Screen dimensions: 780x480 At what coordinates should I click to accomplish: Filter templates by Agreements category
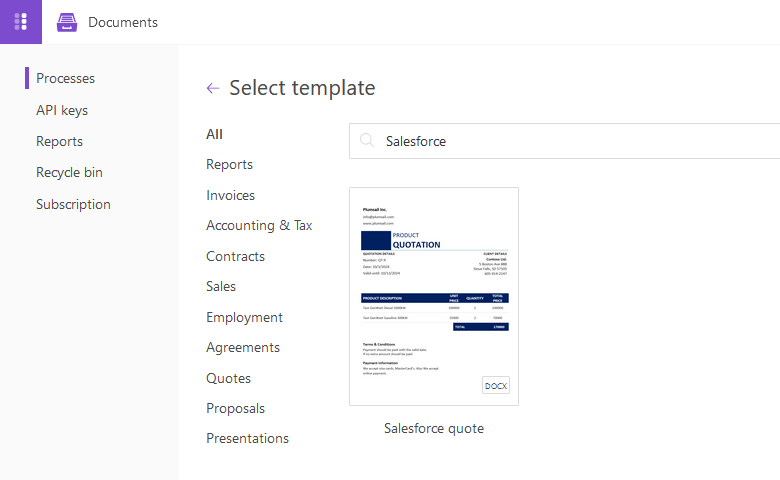(x=243, y=348)
